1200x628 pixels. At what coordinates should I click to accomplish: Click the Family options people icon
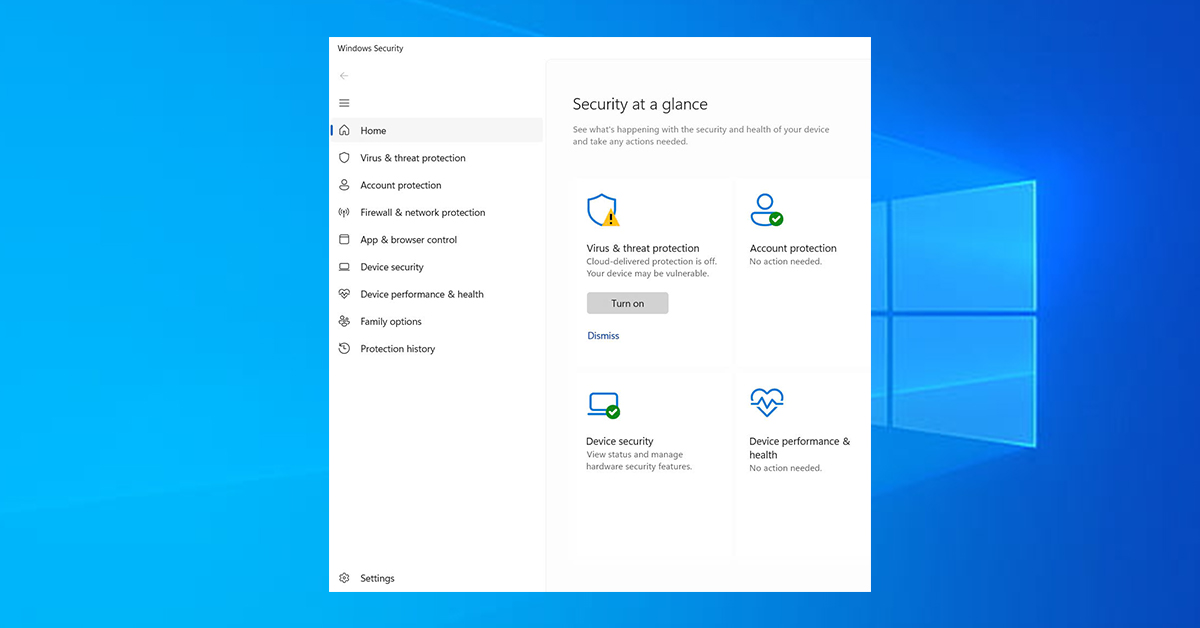tap(344, 322)
